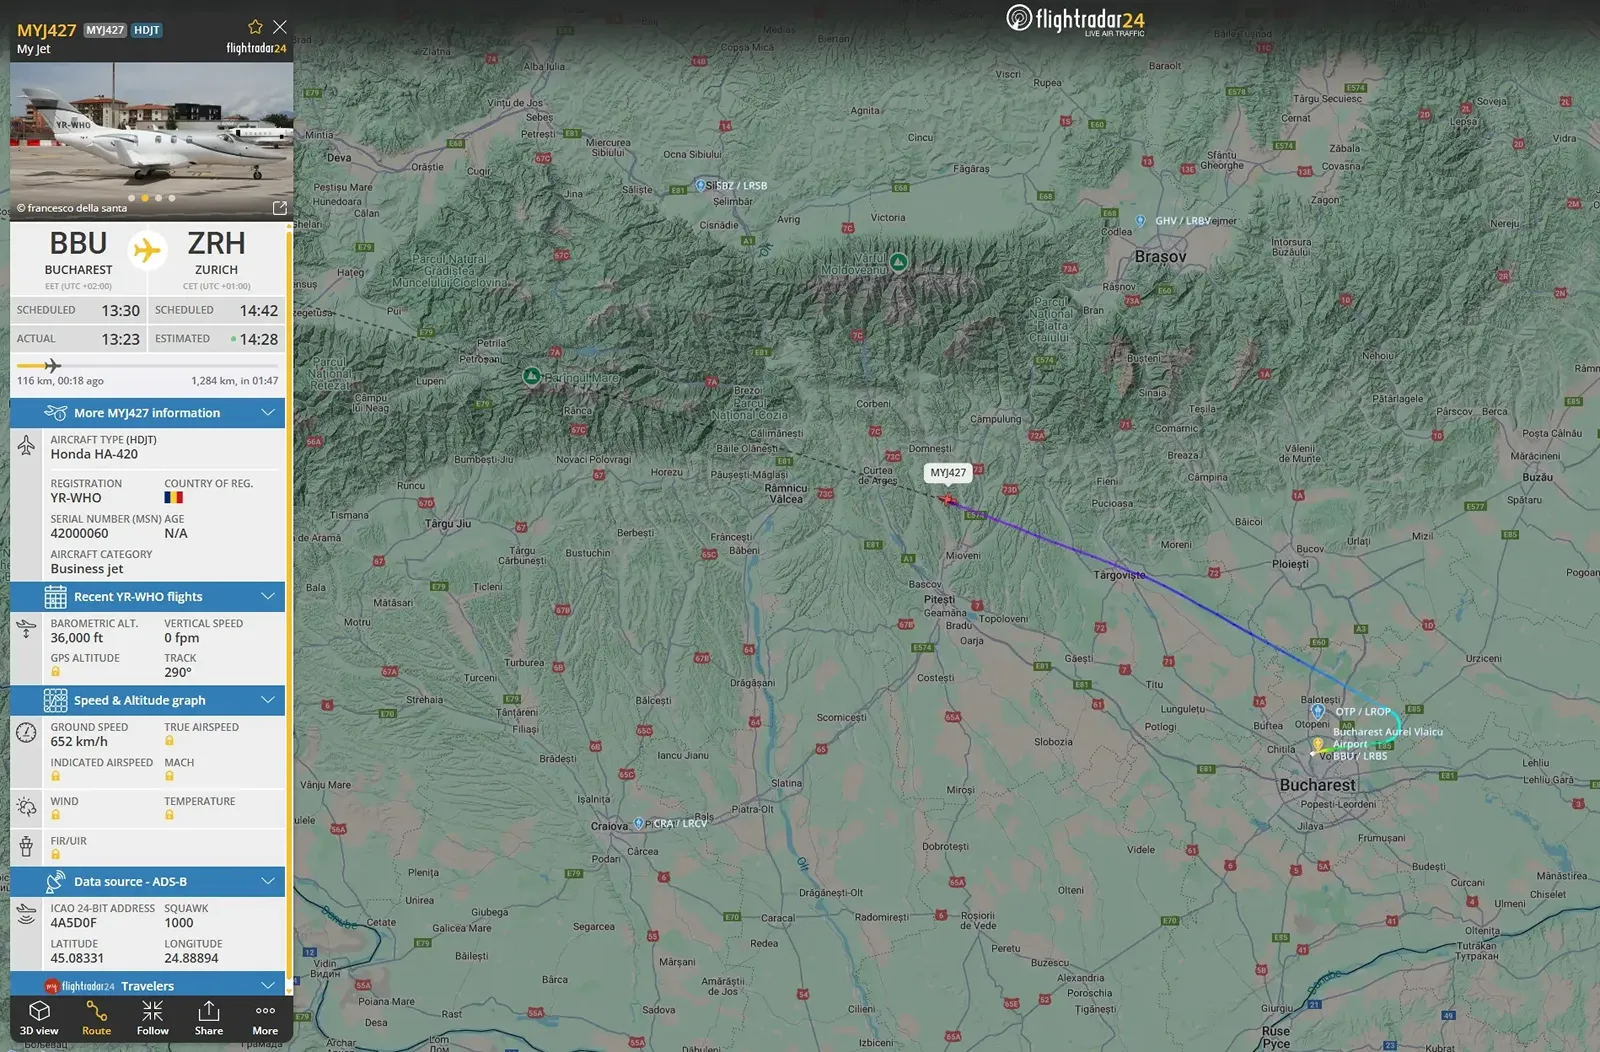1600x1052 pixels.
Task: Select OTP / LROP airport marker
Action: (x=1318, y=711)
